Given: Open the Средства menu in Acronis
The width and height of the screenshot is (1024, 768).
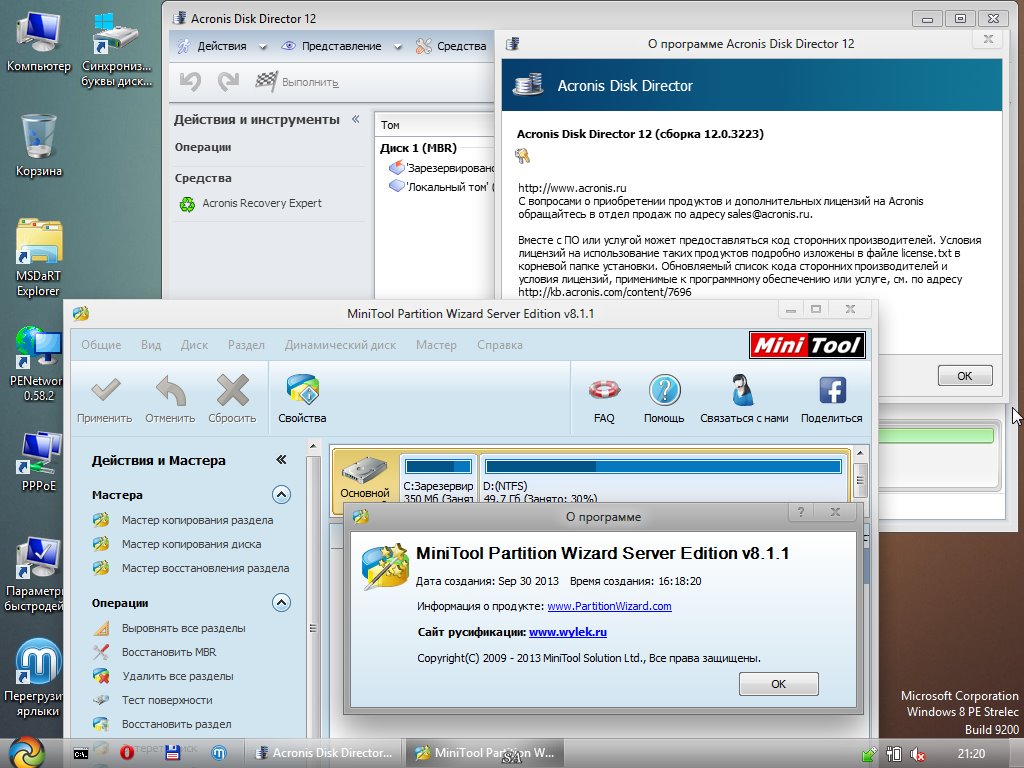Looking at the screenshot, I should pyautogui.click(x=451, y=46).
